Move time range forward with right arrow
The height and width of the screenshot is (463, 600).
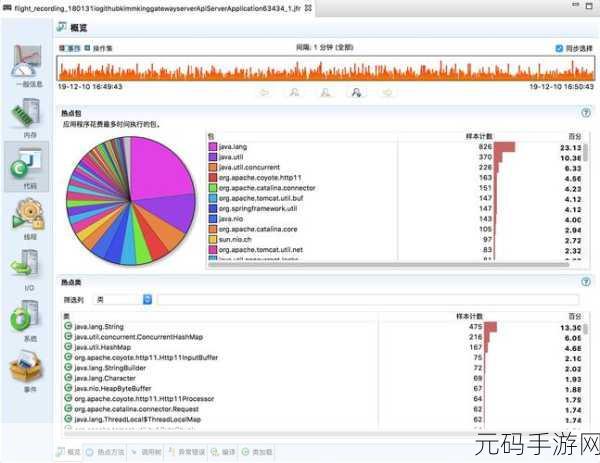click(x=387, y=92)
